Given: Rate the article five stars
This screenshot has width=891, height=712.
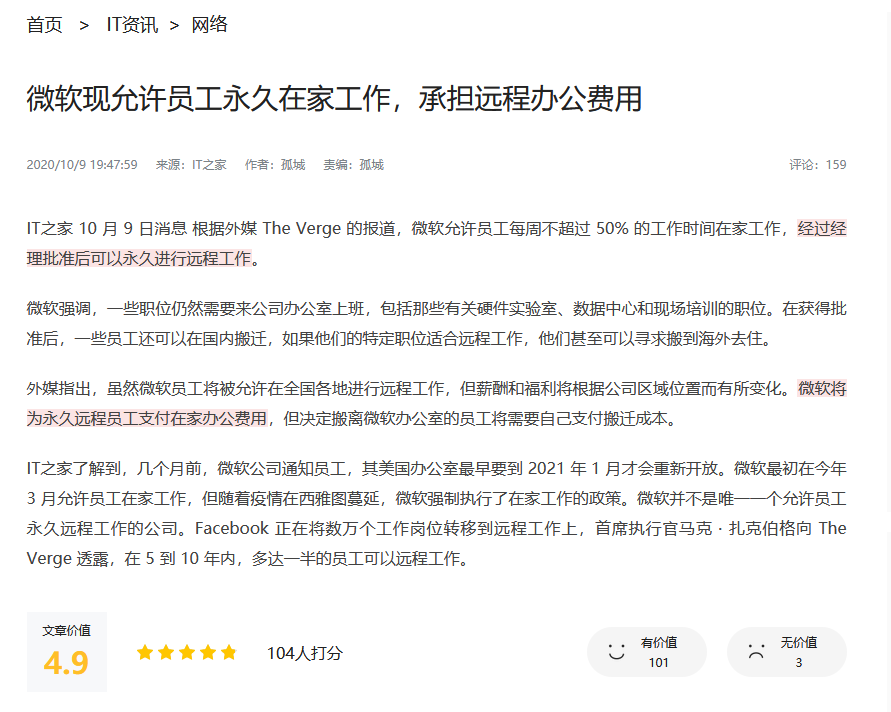Looking at the screenshot, I should 229,652.
